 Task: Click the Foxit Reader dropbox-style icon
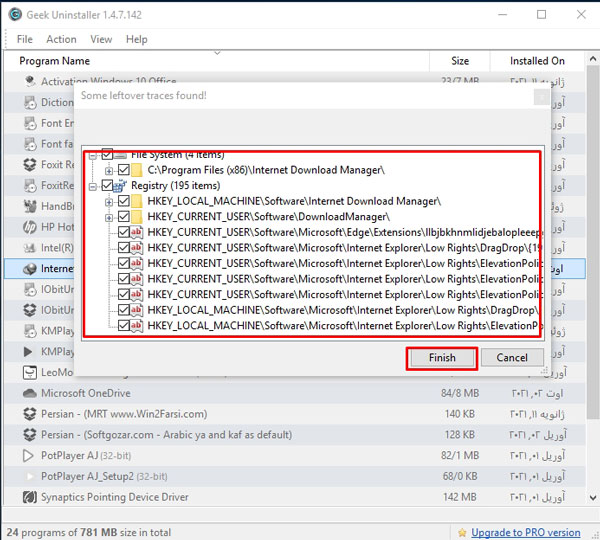(x=29, y=165)
